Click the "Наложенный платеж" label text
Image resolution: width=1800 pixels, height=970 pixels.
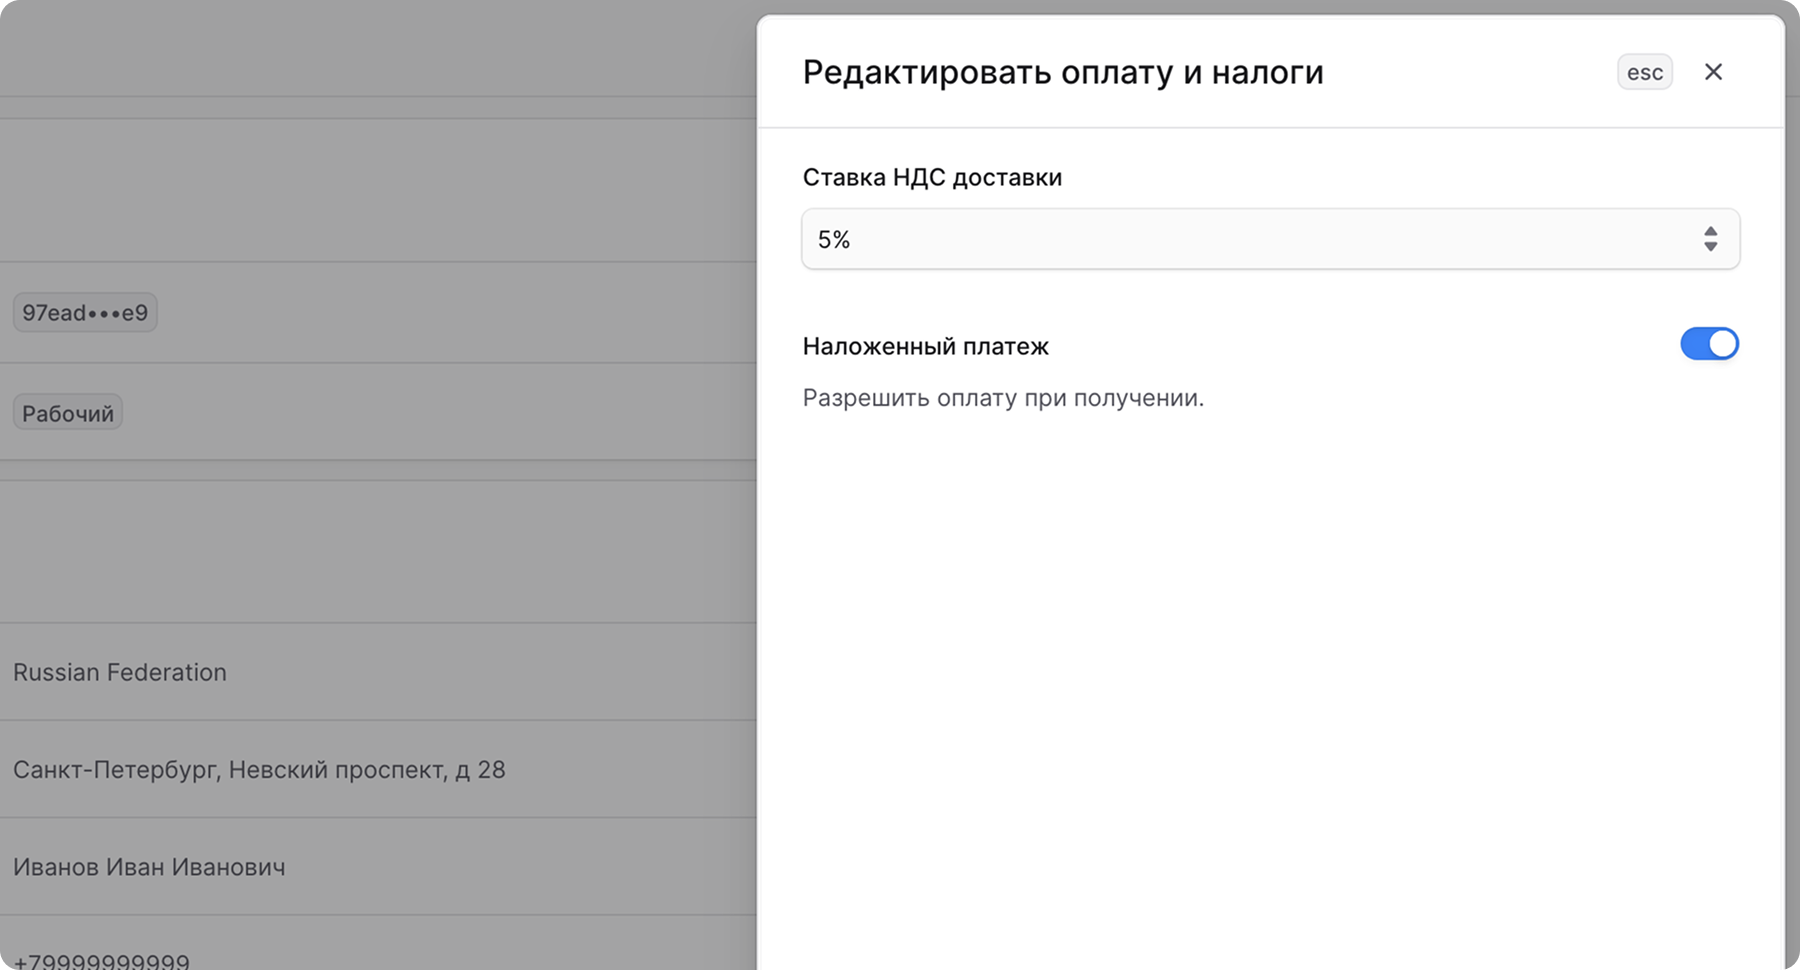pos(925,346)
